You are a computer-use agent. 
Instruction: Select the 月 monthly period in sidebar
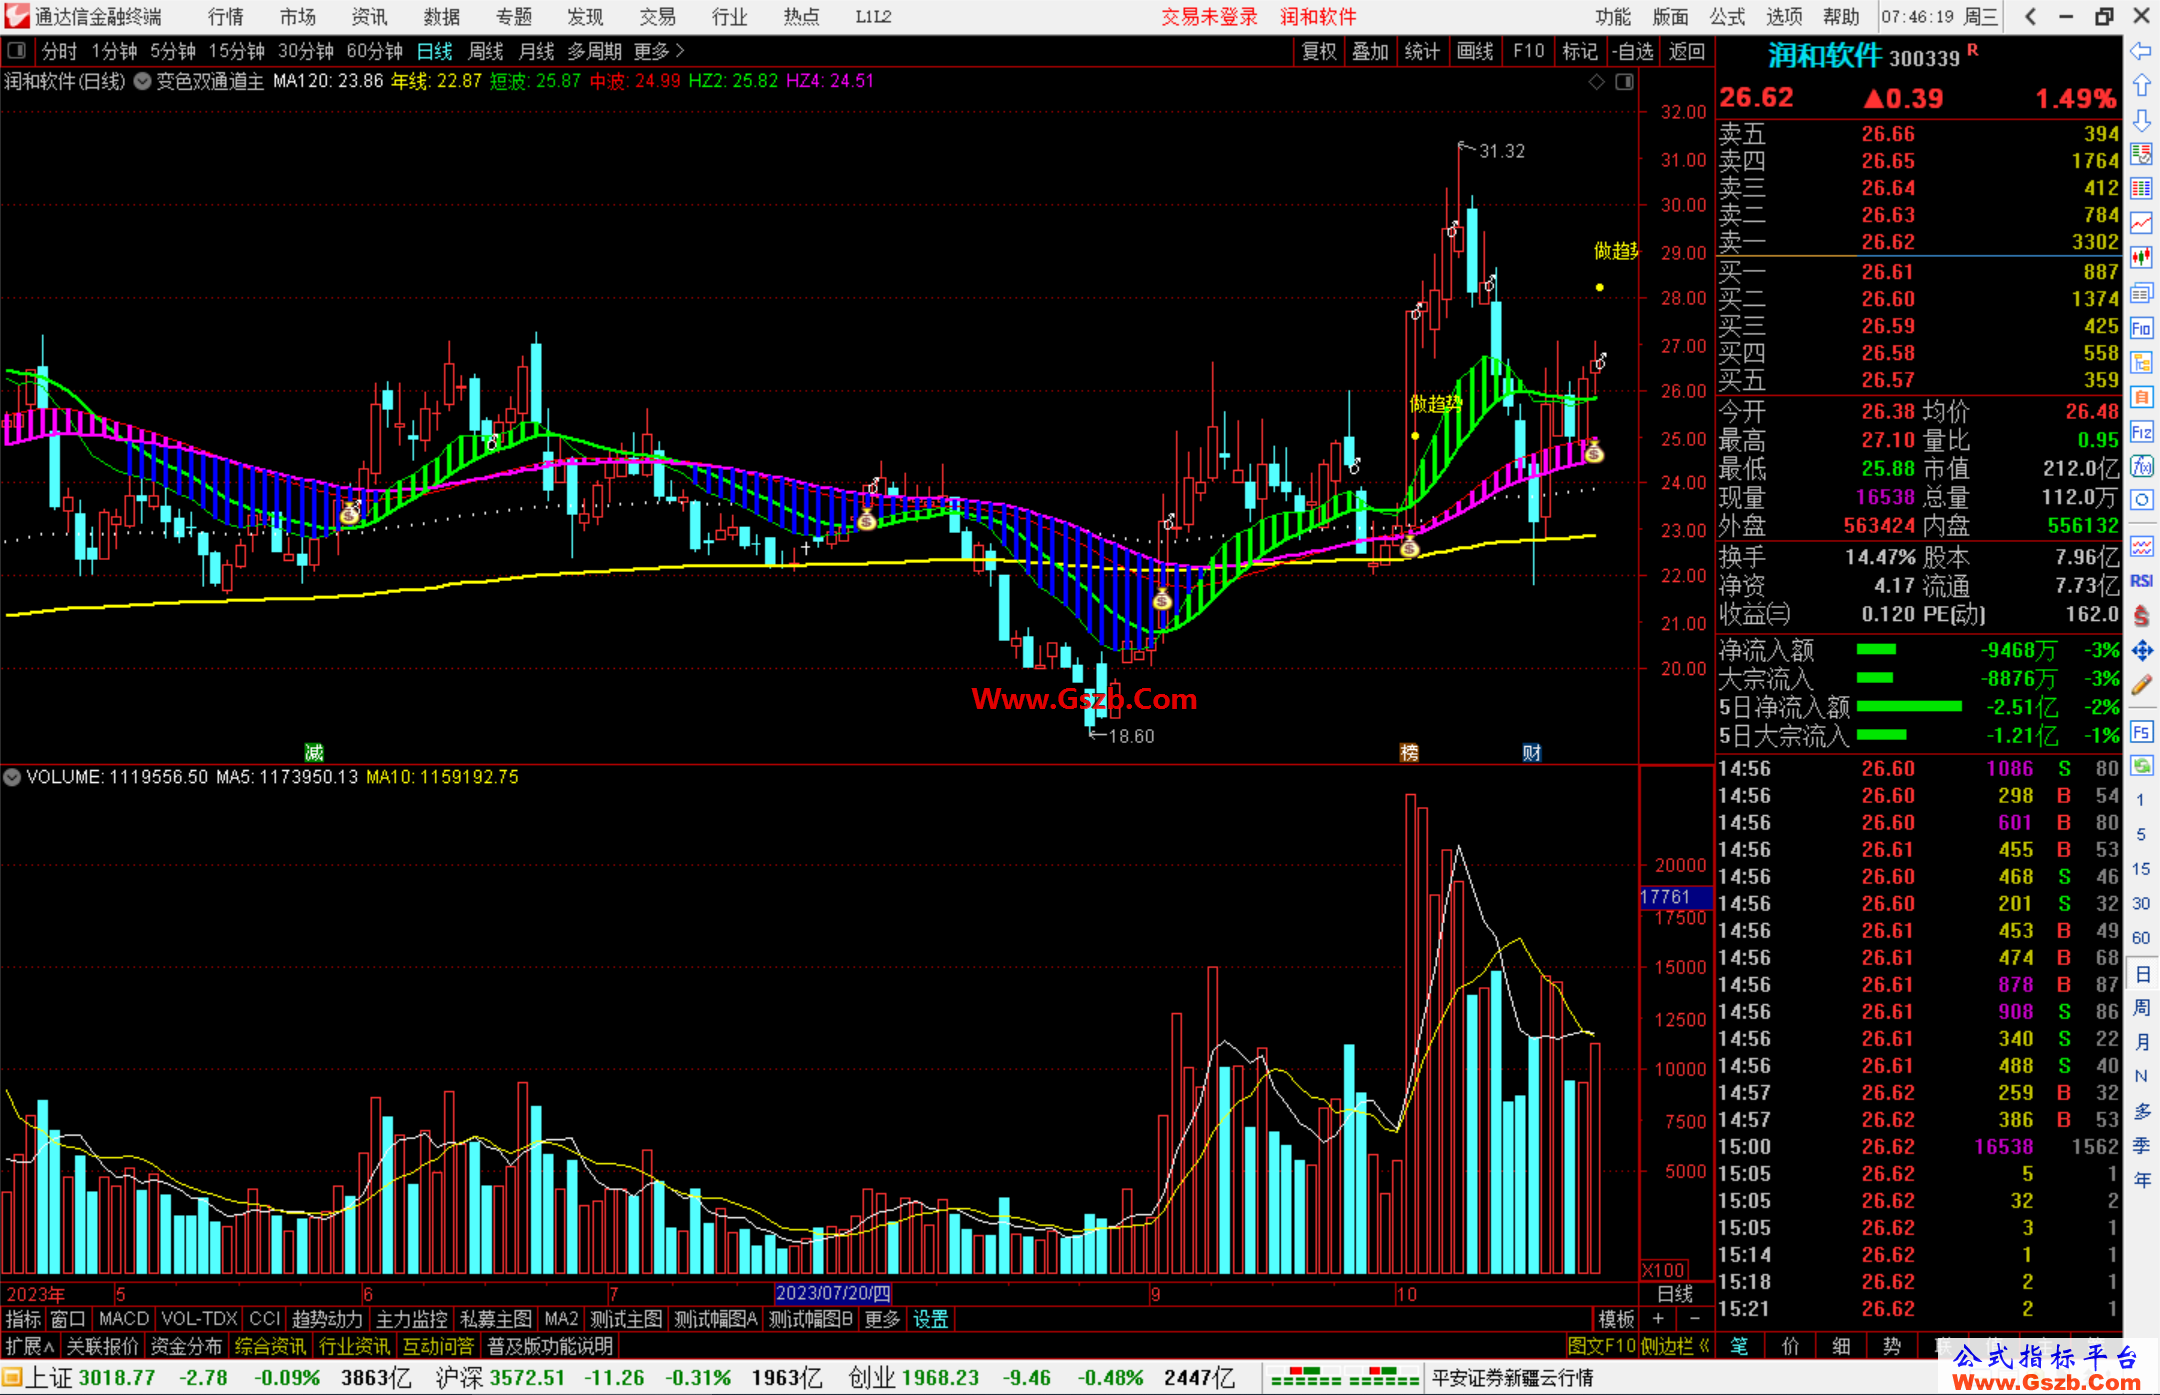pos(2141,1041)
